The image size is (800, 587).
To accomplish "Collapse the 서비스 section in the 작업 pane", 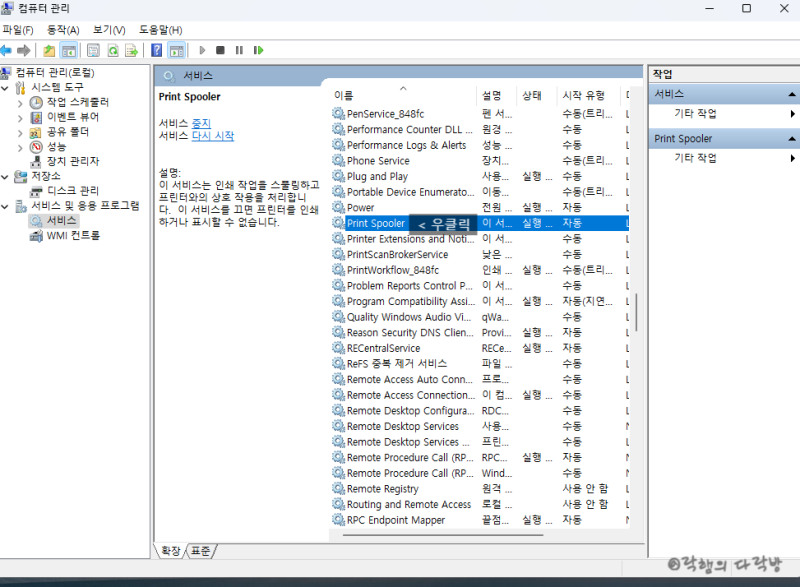I will [791, 94].
